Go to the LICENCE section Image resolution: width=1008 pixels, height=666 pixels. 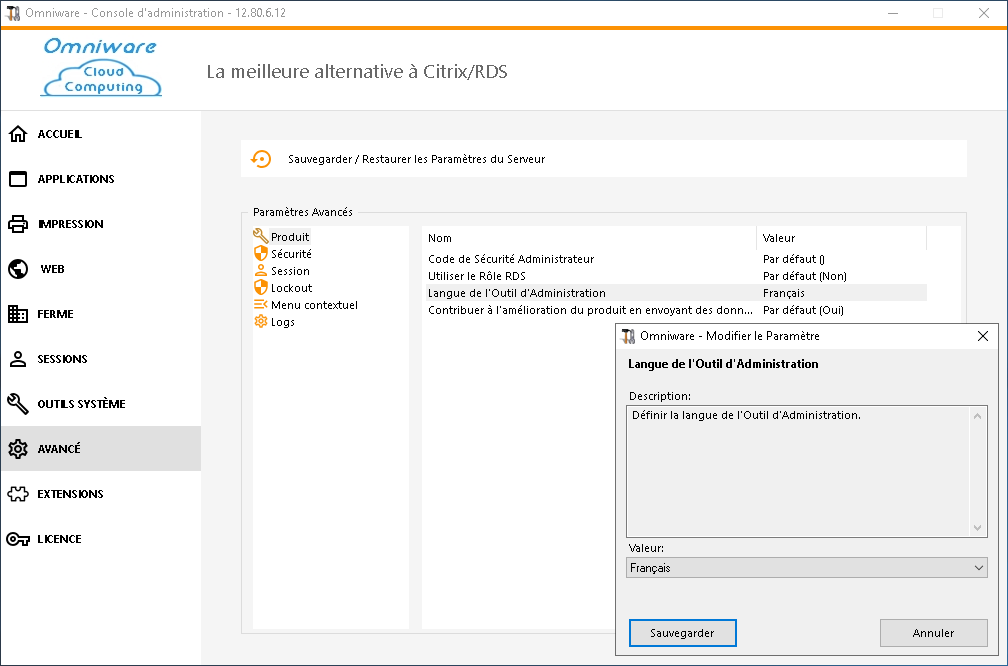pyautogui.click(x=101, y=539)
